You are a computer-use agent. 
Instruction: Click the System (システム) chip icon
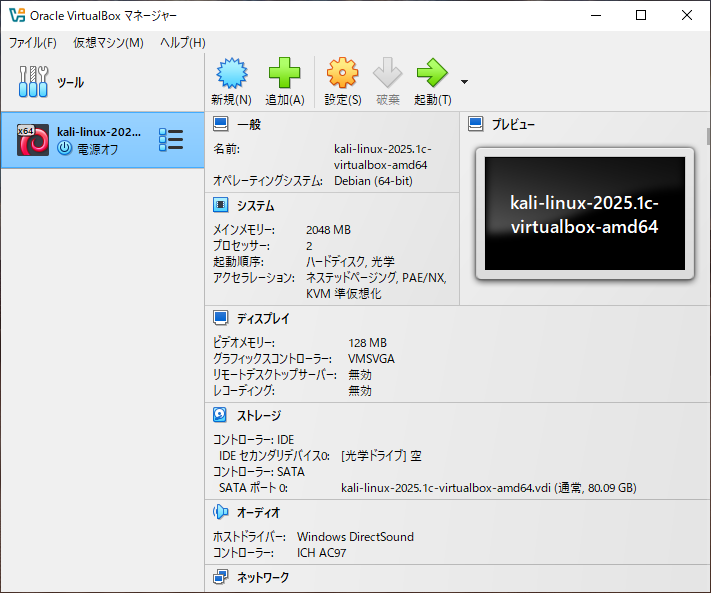coord(221,205)
